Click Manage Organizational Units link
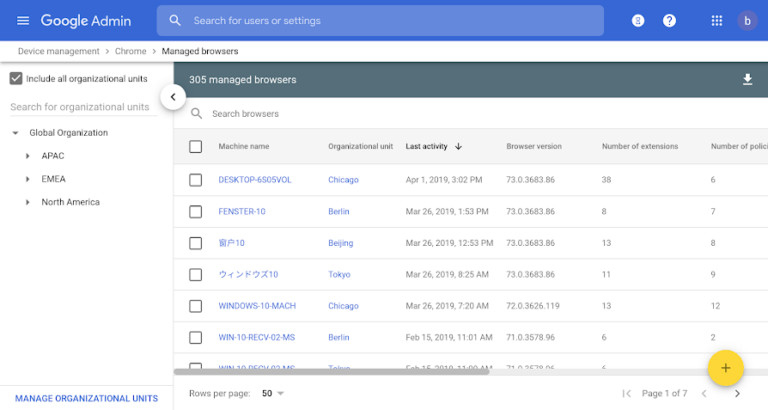 point(86,398)
